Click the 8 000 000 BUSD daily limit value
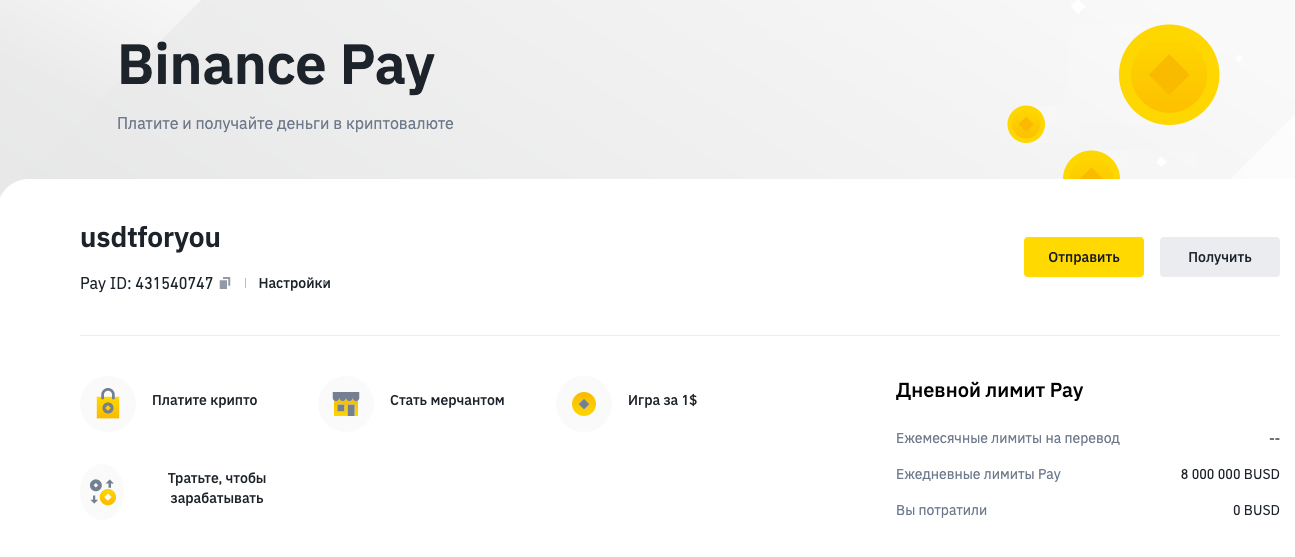This screenshot has height=557, width=1295. [x=1229, y=474]
